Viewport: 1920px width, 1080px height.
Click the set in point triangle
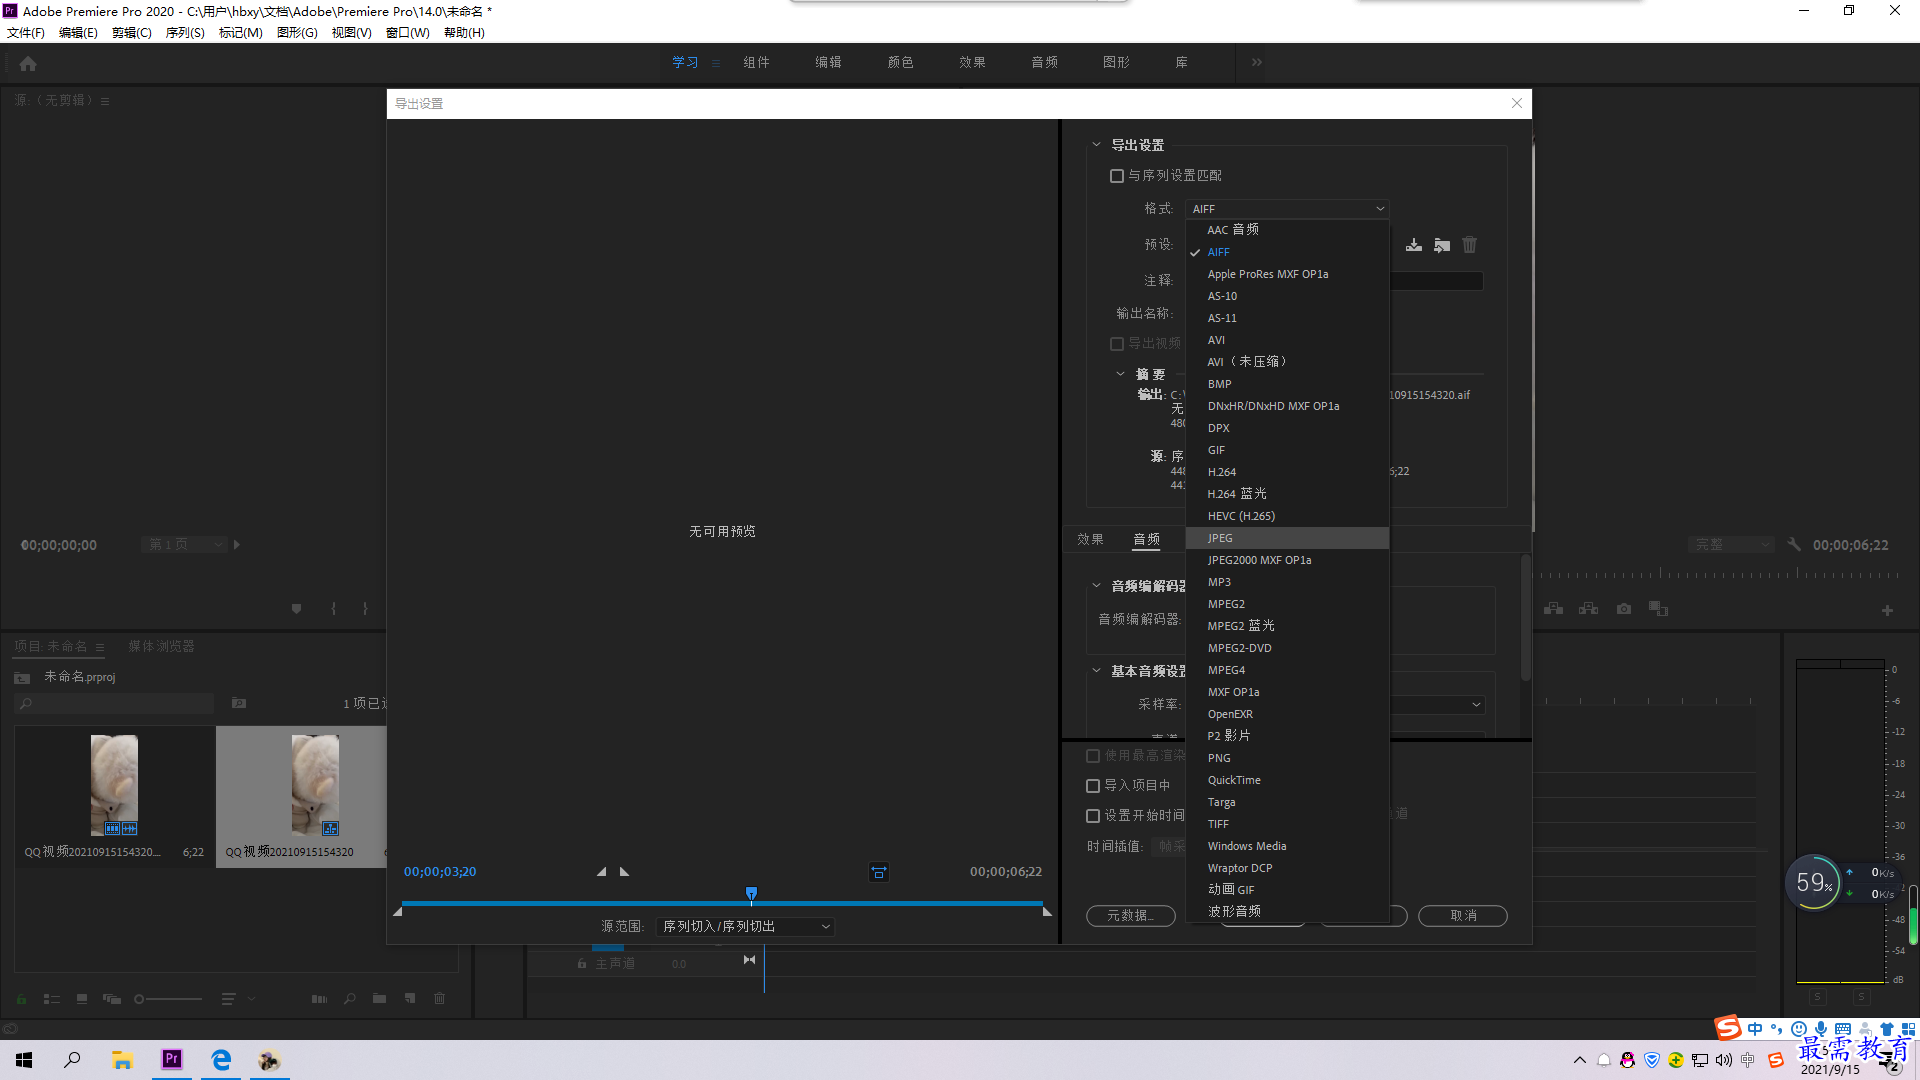click(x=601, y=872)
